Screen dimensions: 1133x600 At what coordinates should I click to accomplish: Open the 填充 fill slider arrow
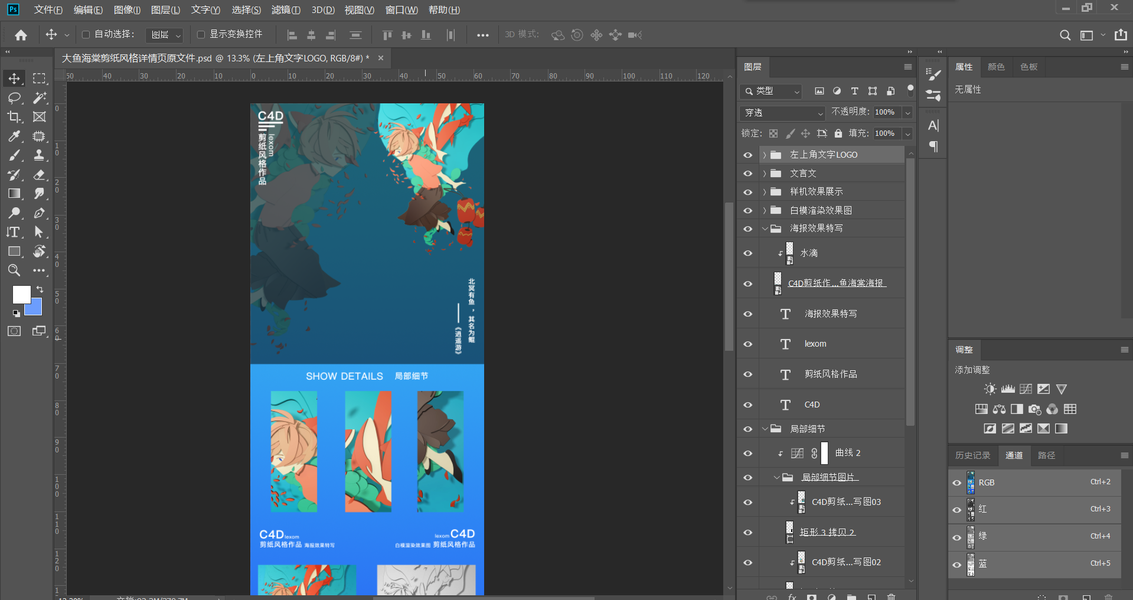(x=907, y=134)
